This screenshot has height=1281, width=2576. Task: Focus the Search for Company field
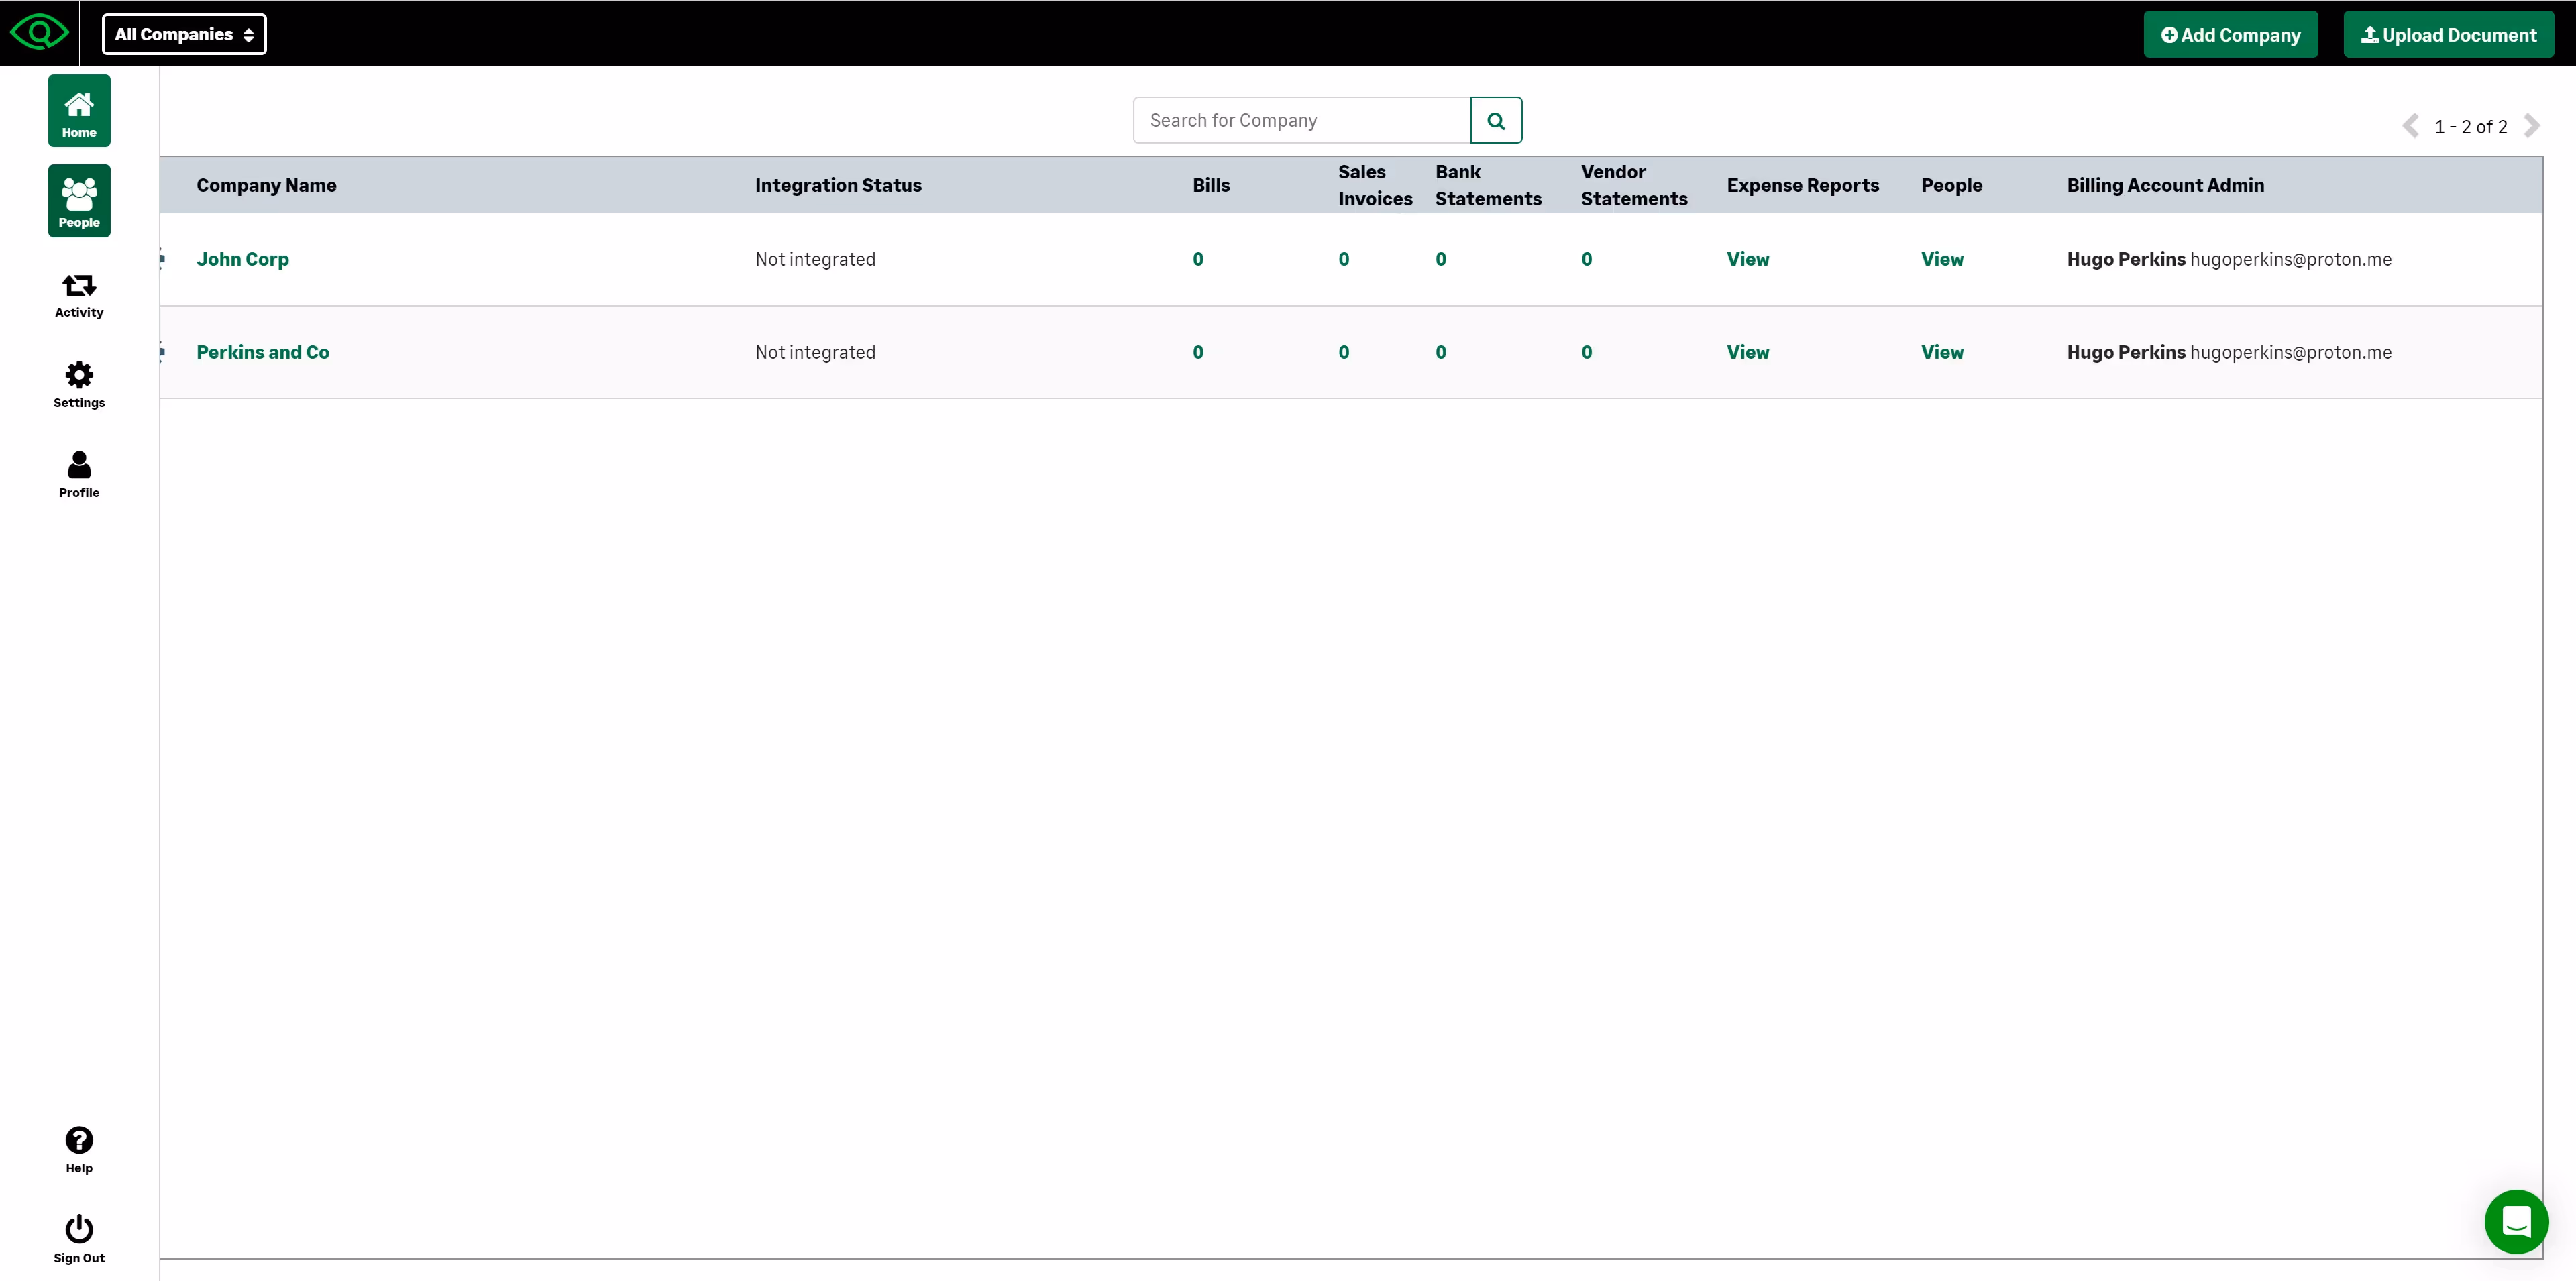point(1301,121)
